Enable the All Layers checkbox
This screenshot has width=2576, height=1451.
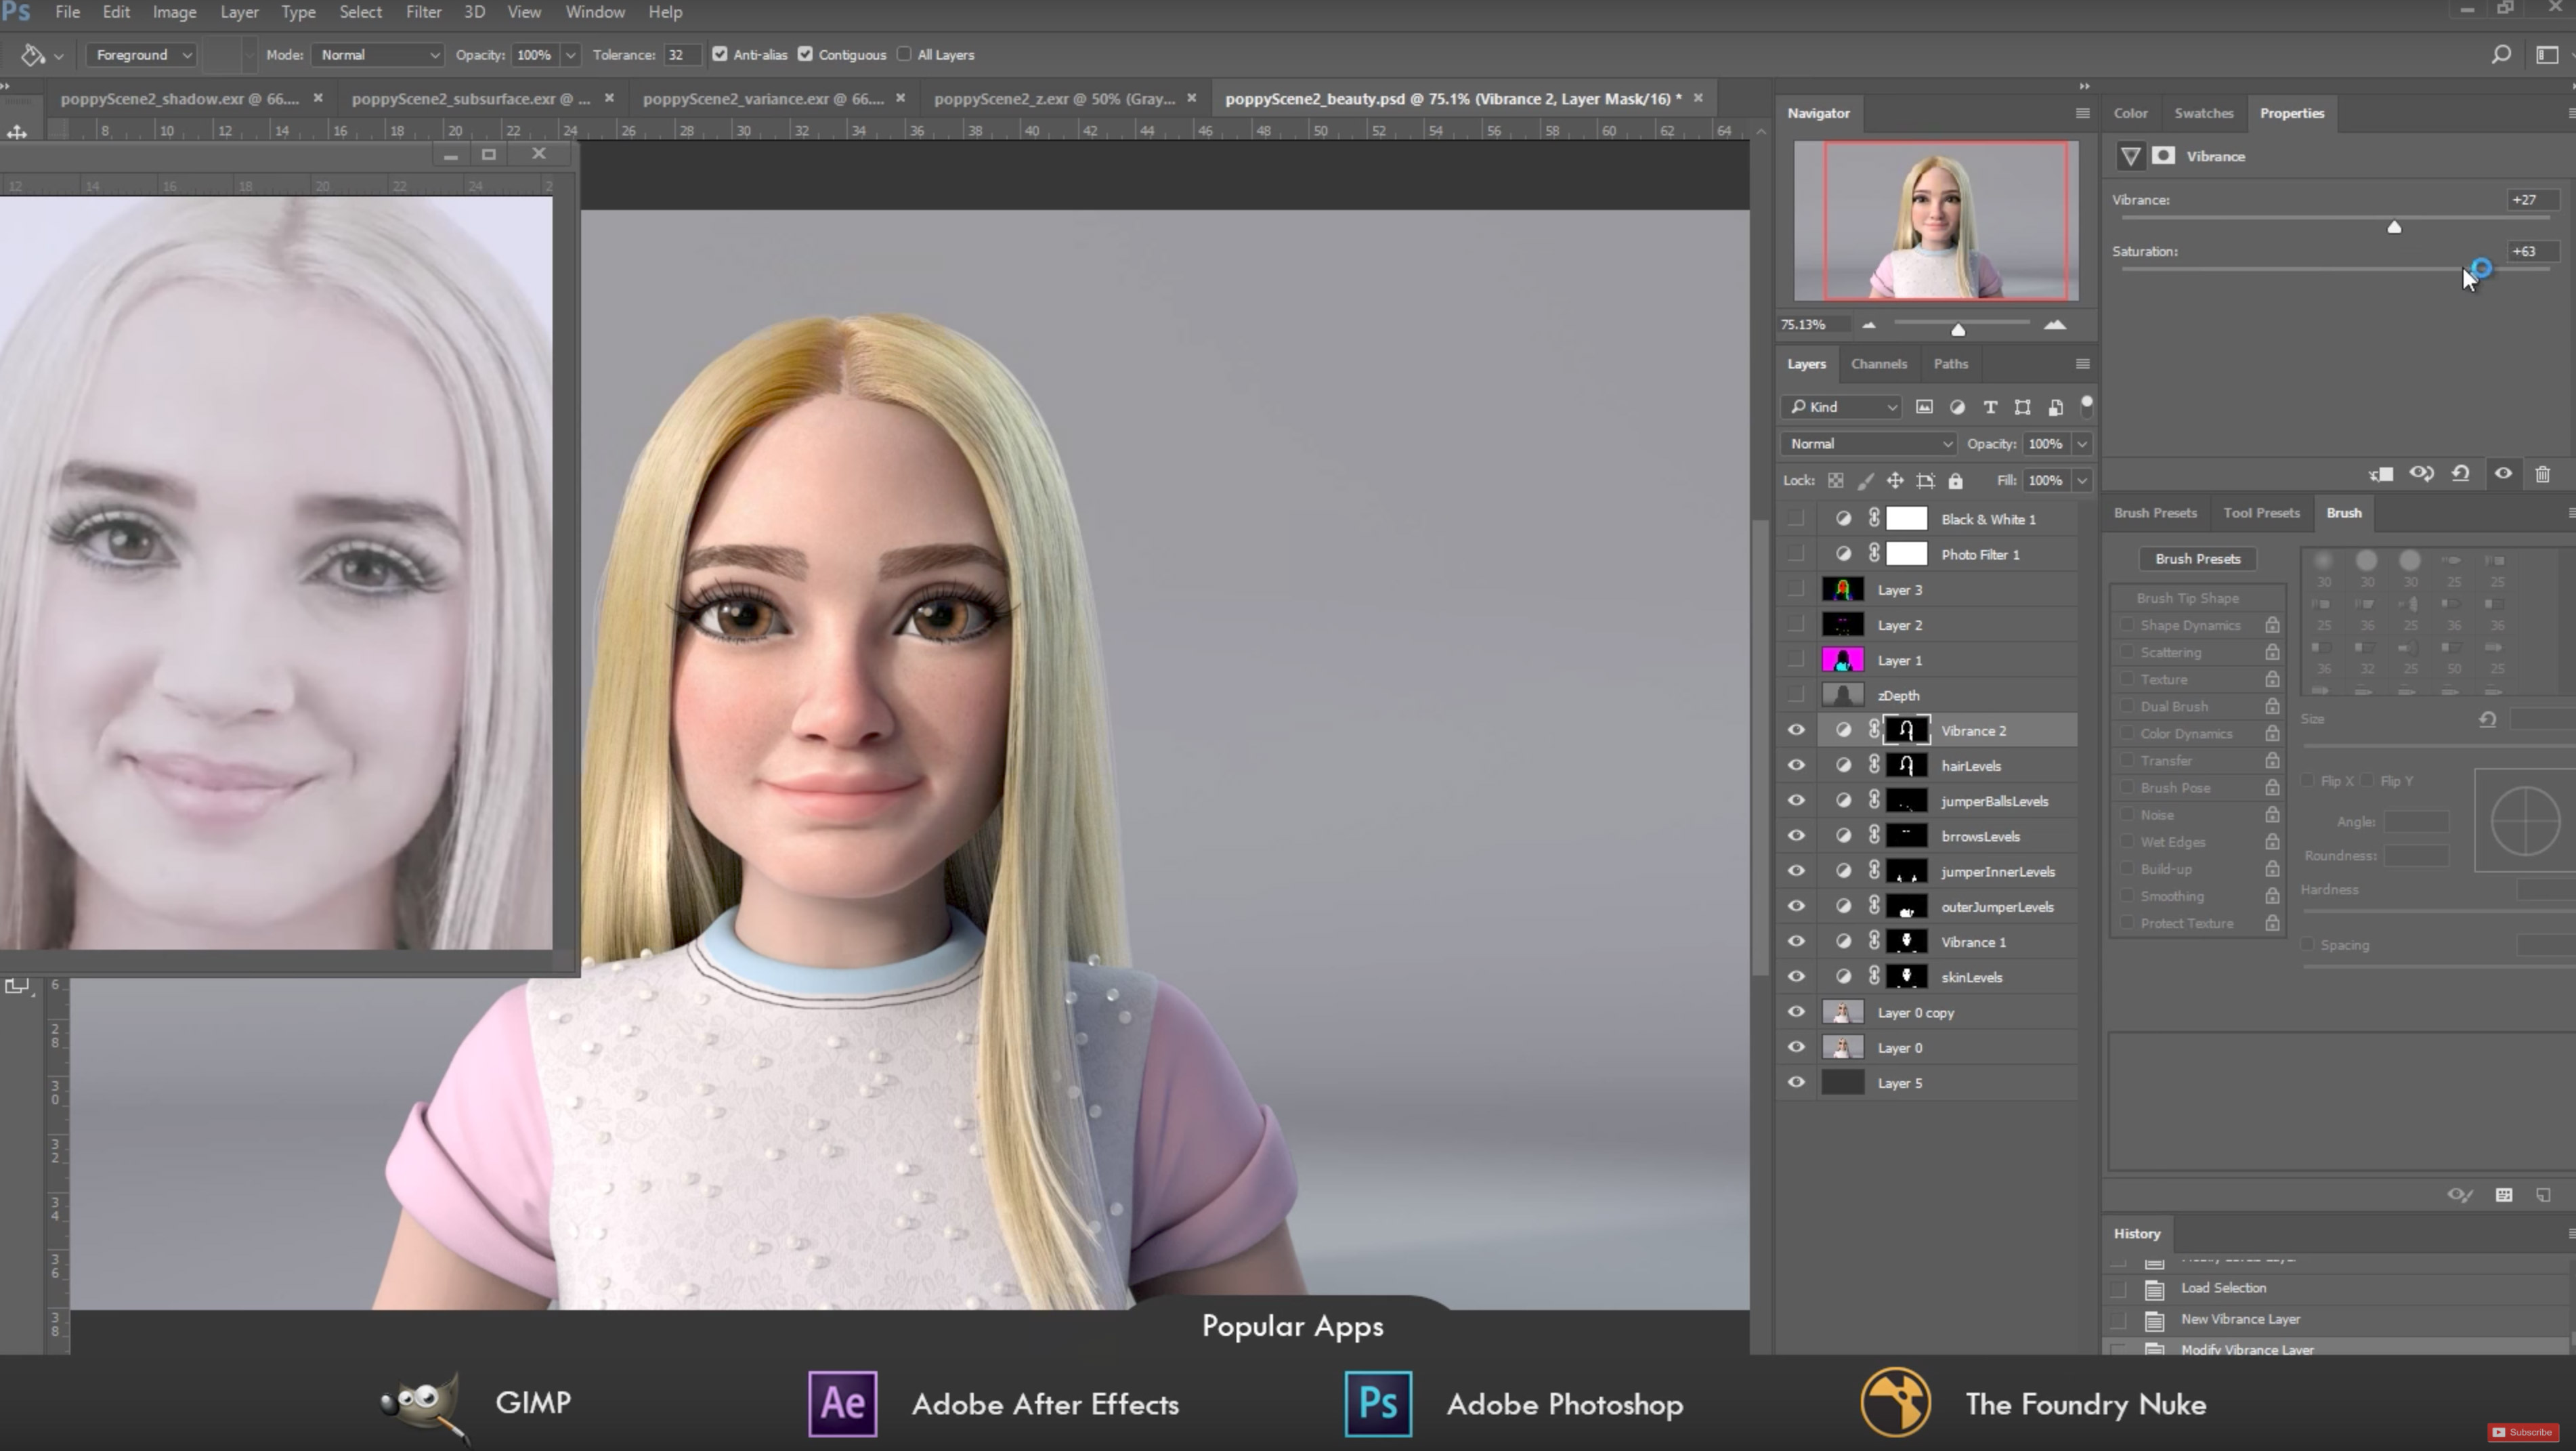pyautogui.click(x=904, y=55)
